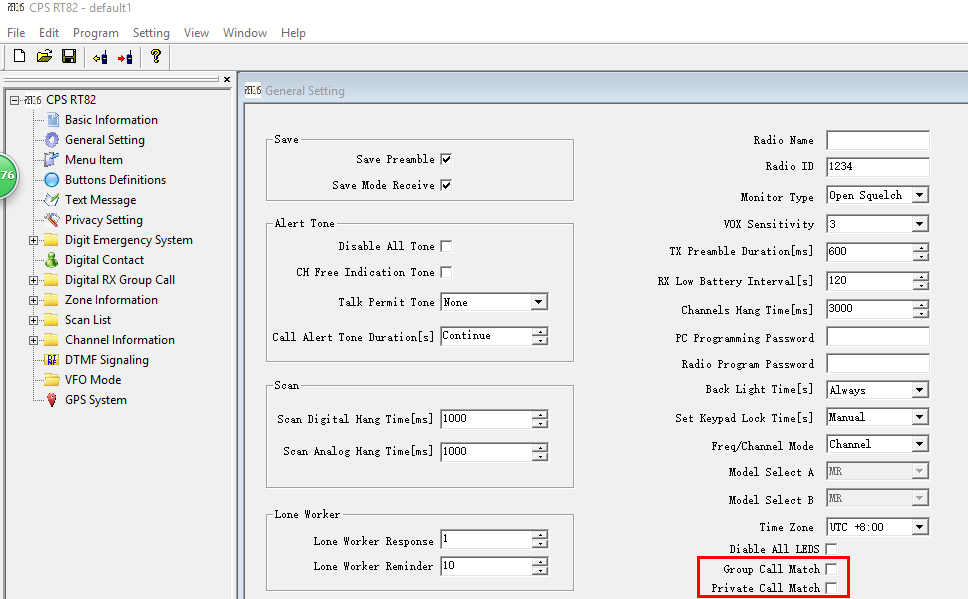Enable the Group Call Match checkbox

pyautogui.click(x=831, y=569)
